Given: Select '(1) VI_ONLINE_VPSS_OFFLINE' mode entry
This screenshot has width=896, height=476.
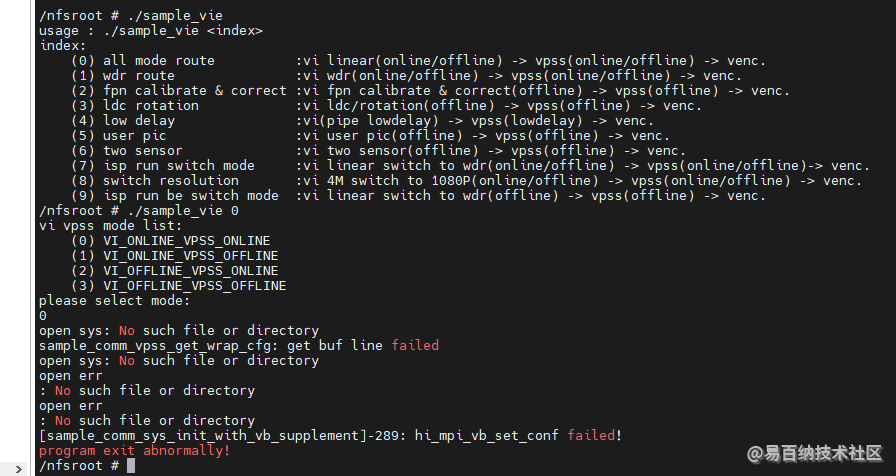Looking at the screenshot, I should (175, 256).
